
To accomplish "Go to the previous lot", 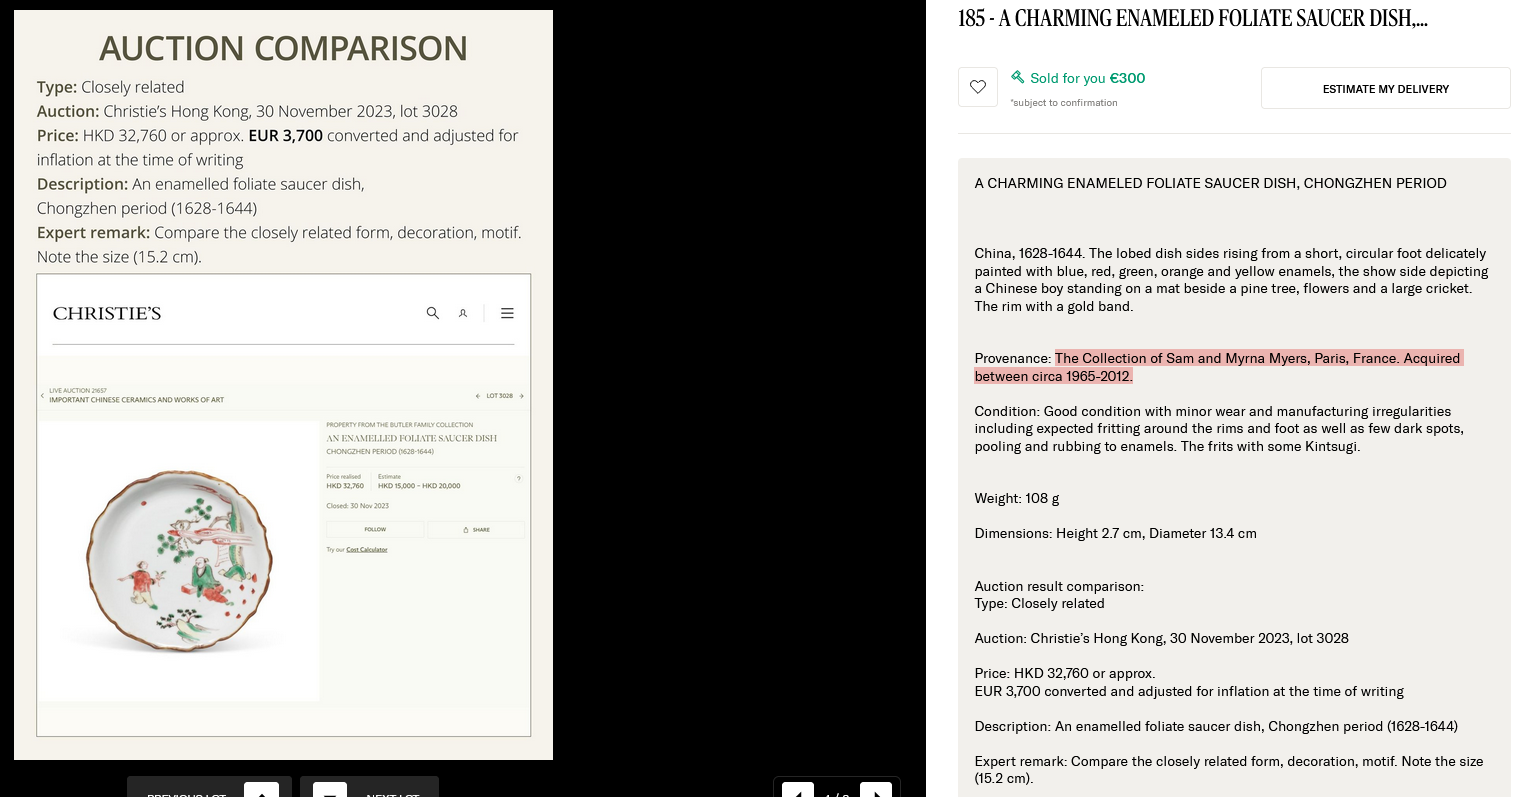I will tap(209, 787).
